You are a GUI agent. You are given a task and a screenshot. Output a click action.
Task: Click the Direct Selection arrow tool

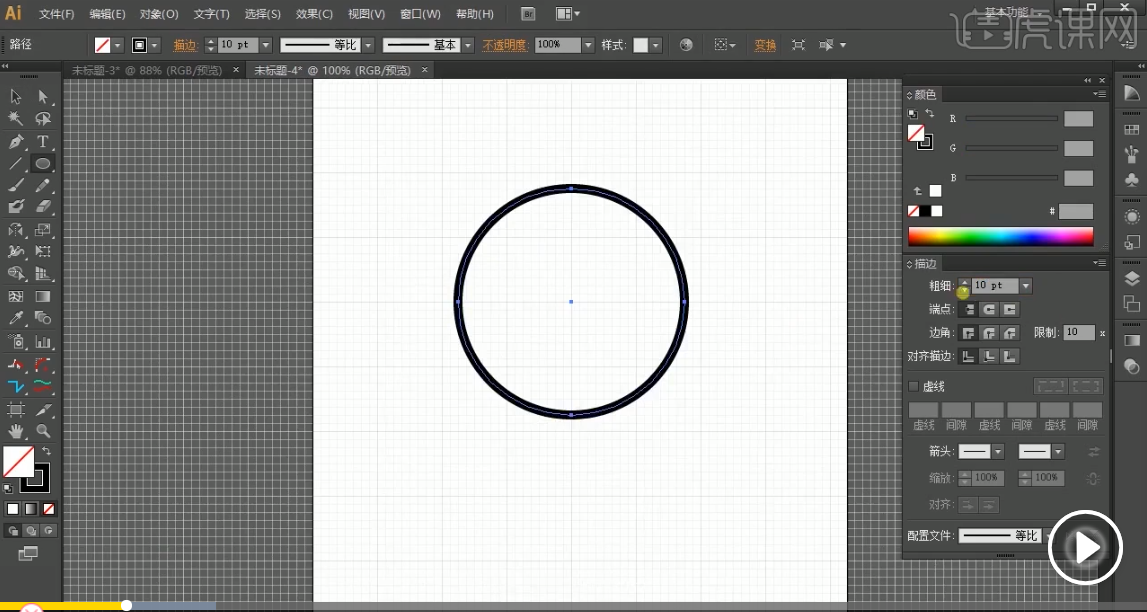pos(43,96)
